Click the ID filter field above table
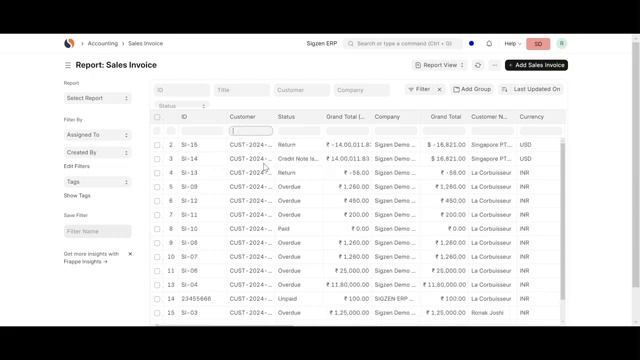 pyautogui.click(x=182, y=90)
